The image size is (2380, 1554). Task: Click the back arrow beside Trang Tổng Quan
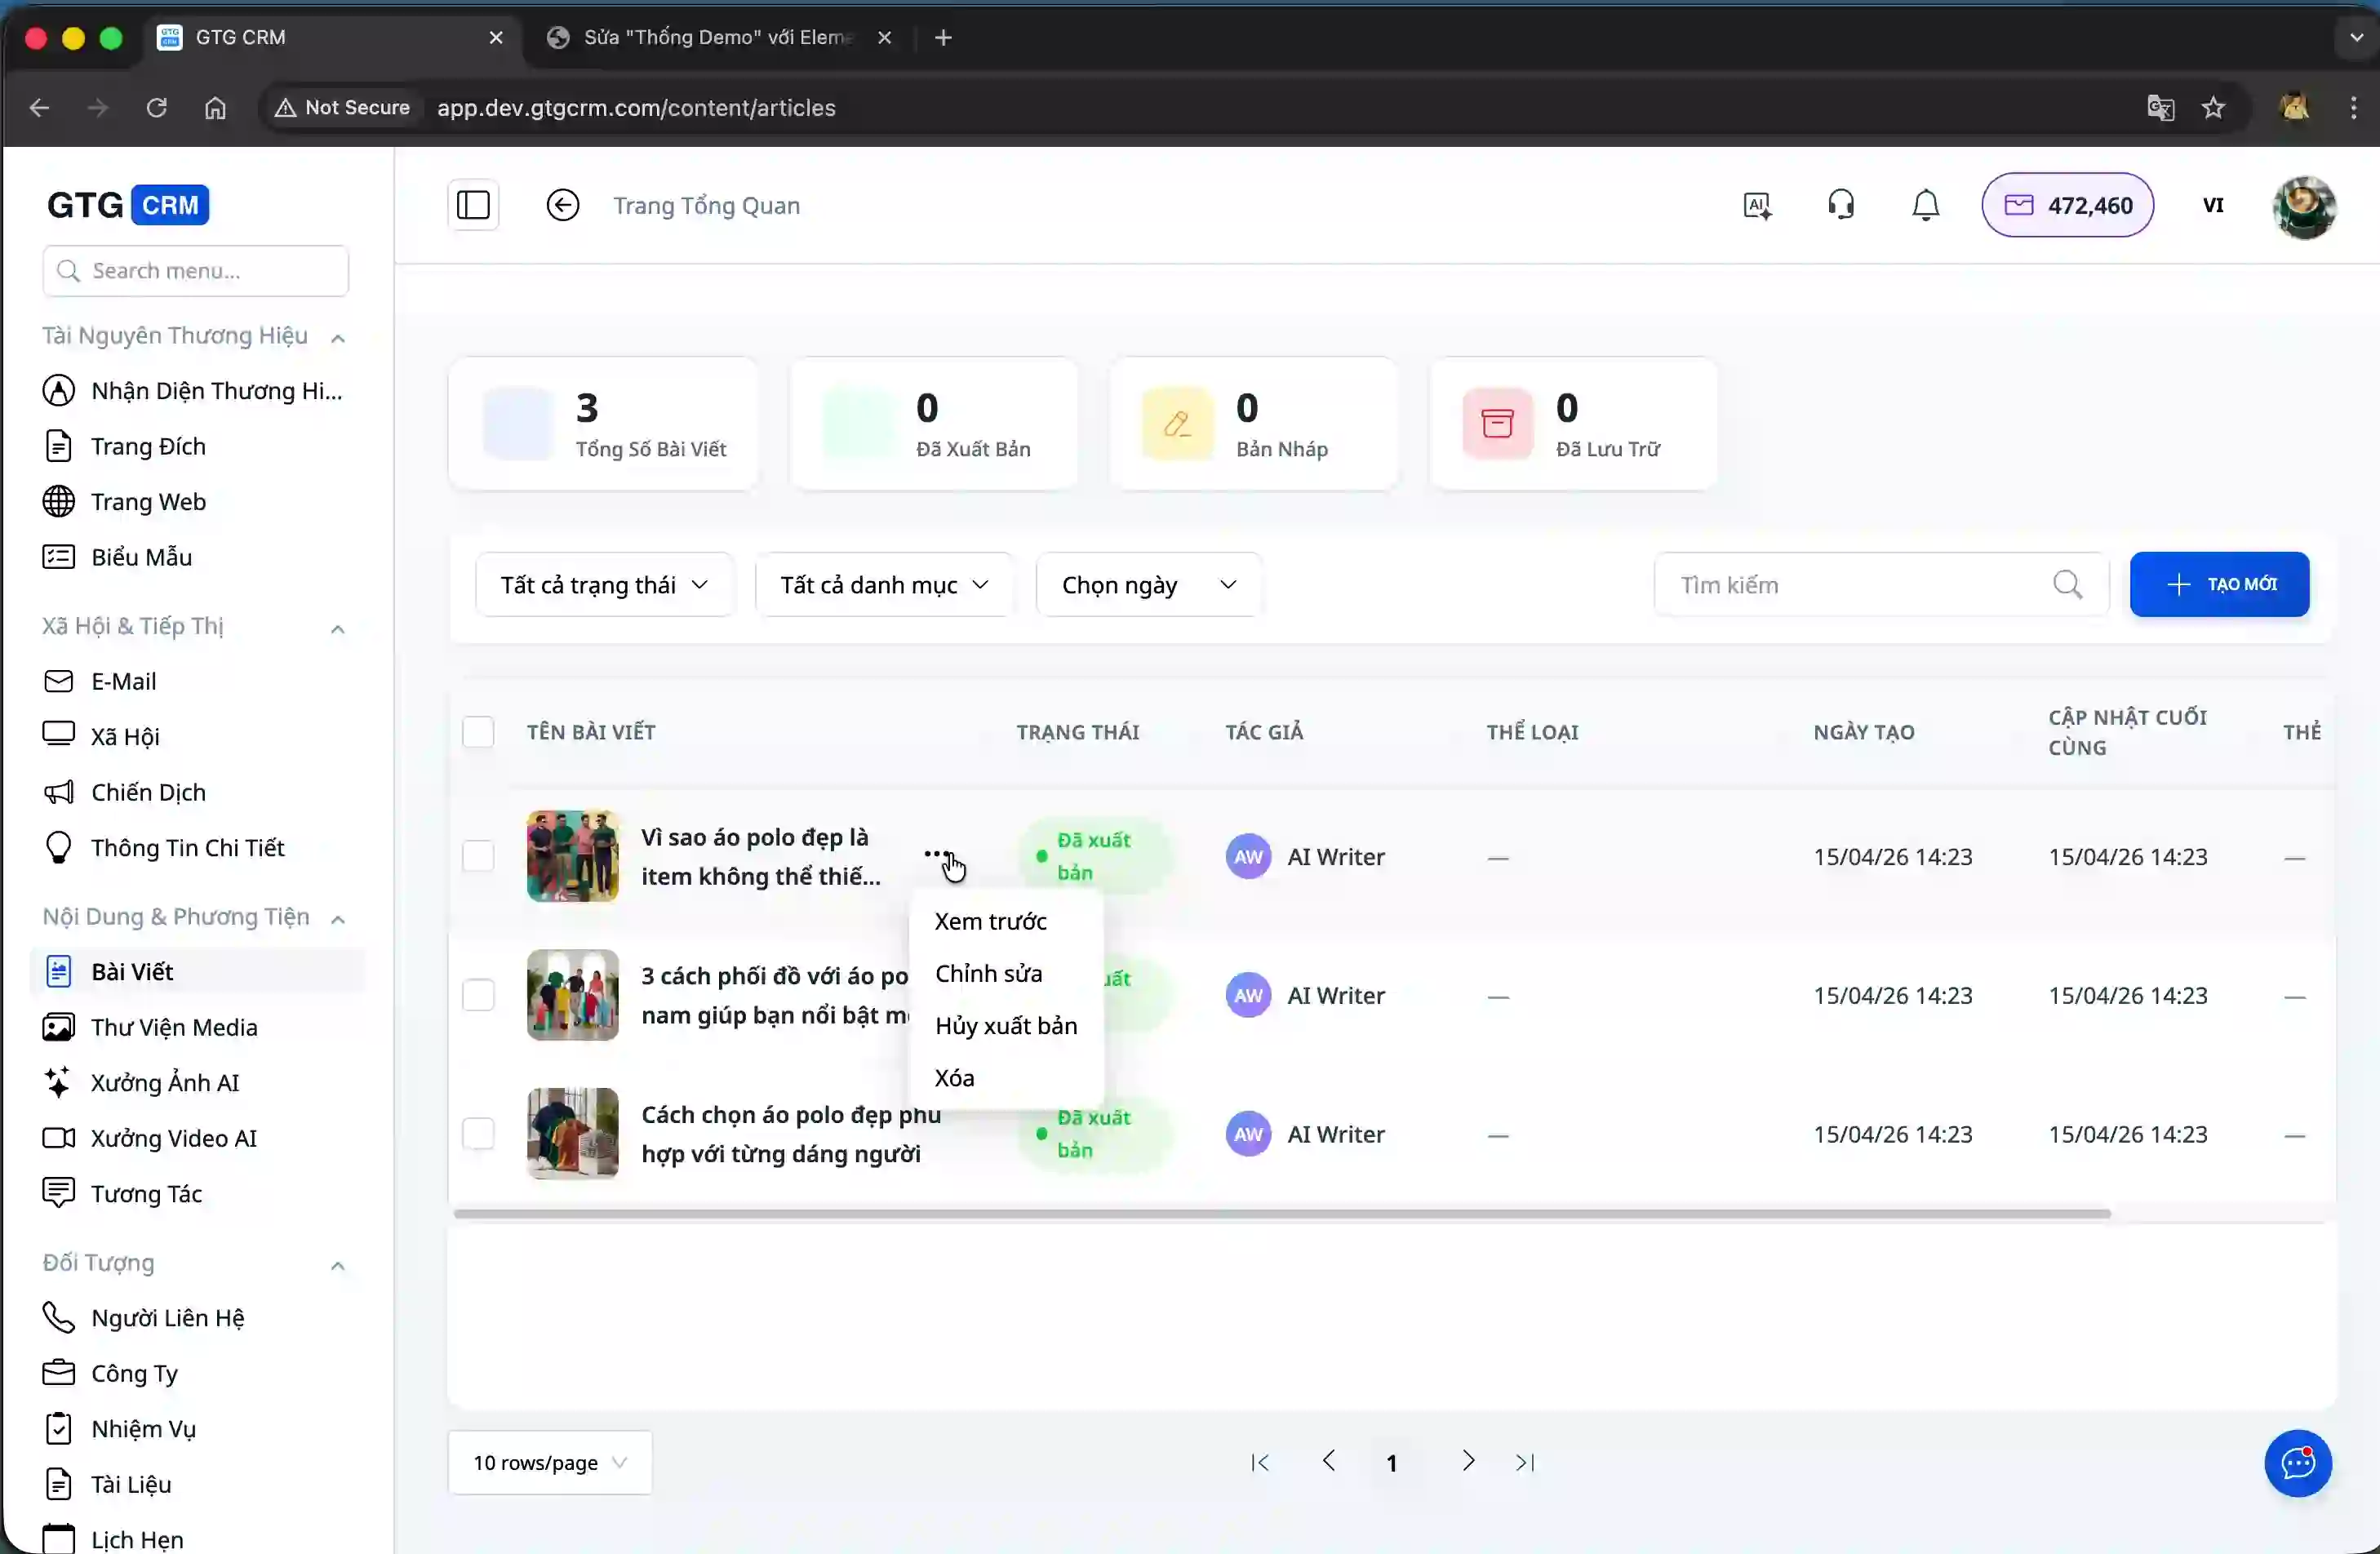tap(563, 204)
